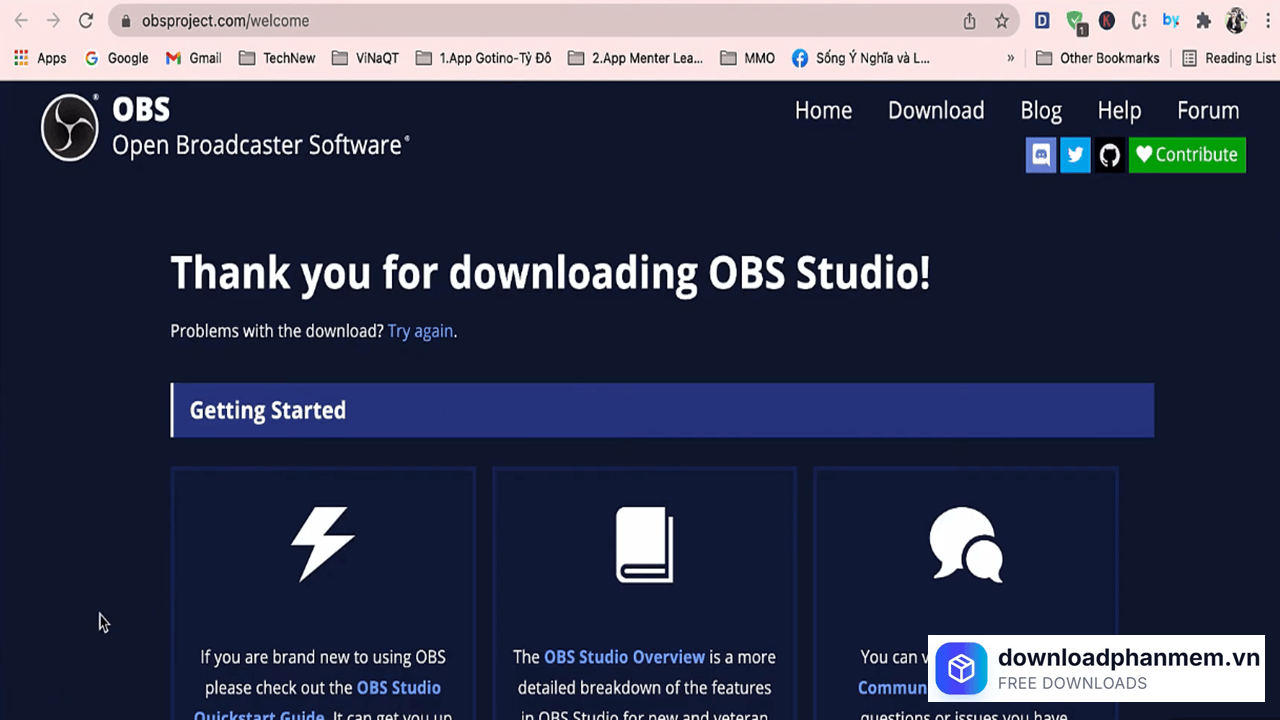The image size is (1280, 720).
Task: Open the MMO bookmark folder
Action: click(x=747, y=58)
